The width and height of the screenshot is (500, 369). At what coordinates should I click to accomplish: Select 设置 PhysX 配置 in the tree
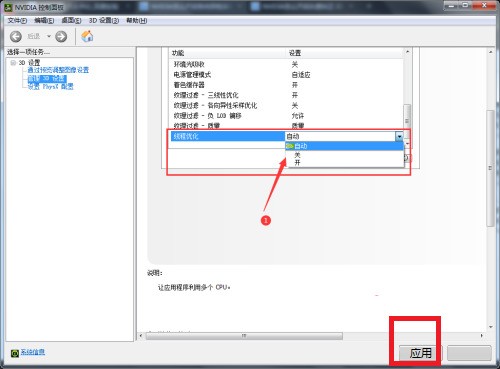(50, 87)
